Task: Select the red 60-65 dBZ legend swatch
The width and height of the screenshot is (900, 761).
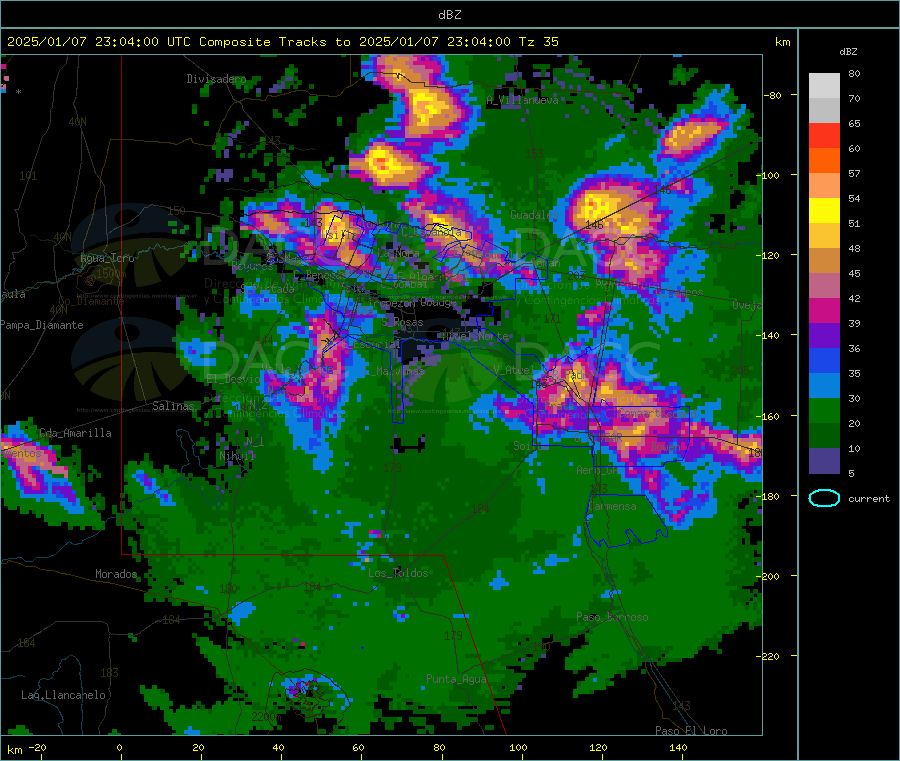Action: 824,135
